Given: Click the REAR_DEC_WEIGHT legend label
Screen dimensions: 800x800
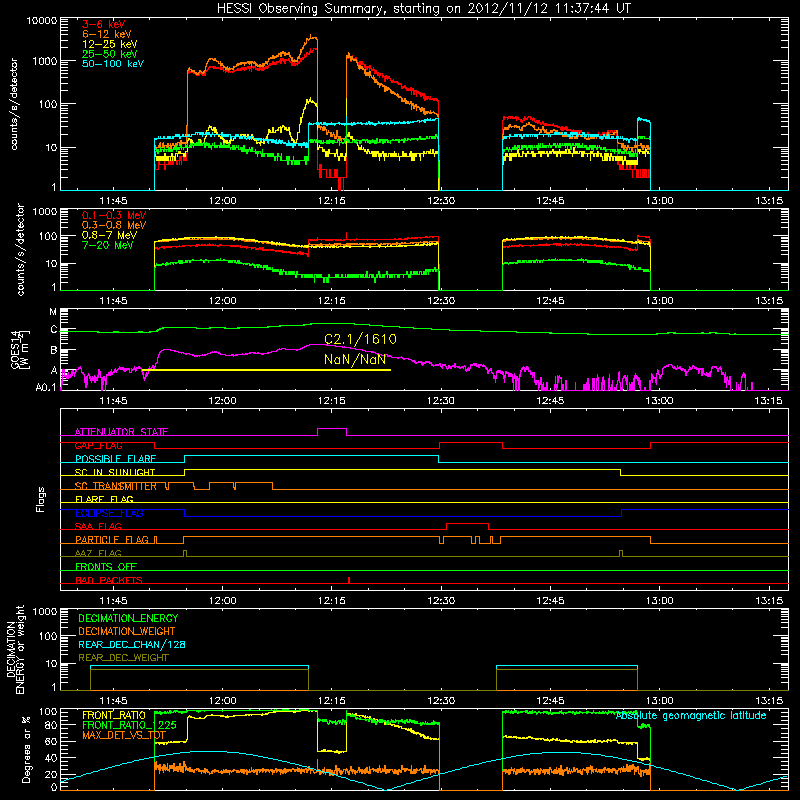Looking at the screenshot, I should [x=123, y=658].
